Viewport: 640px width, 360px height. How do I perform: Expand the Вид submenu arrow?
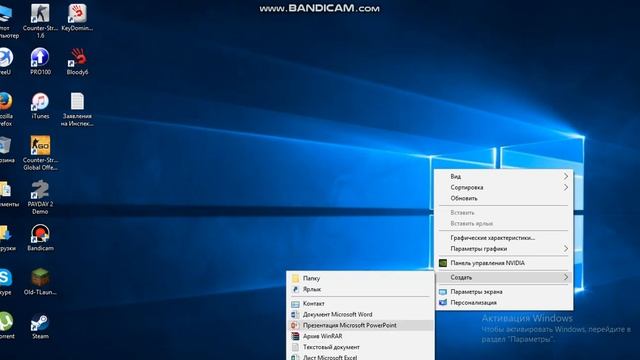(x=566, y=176)
